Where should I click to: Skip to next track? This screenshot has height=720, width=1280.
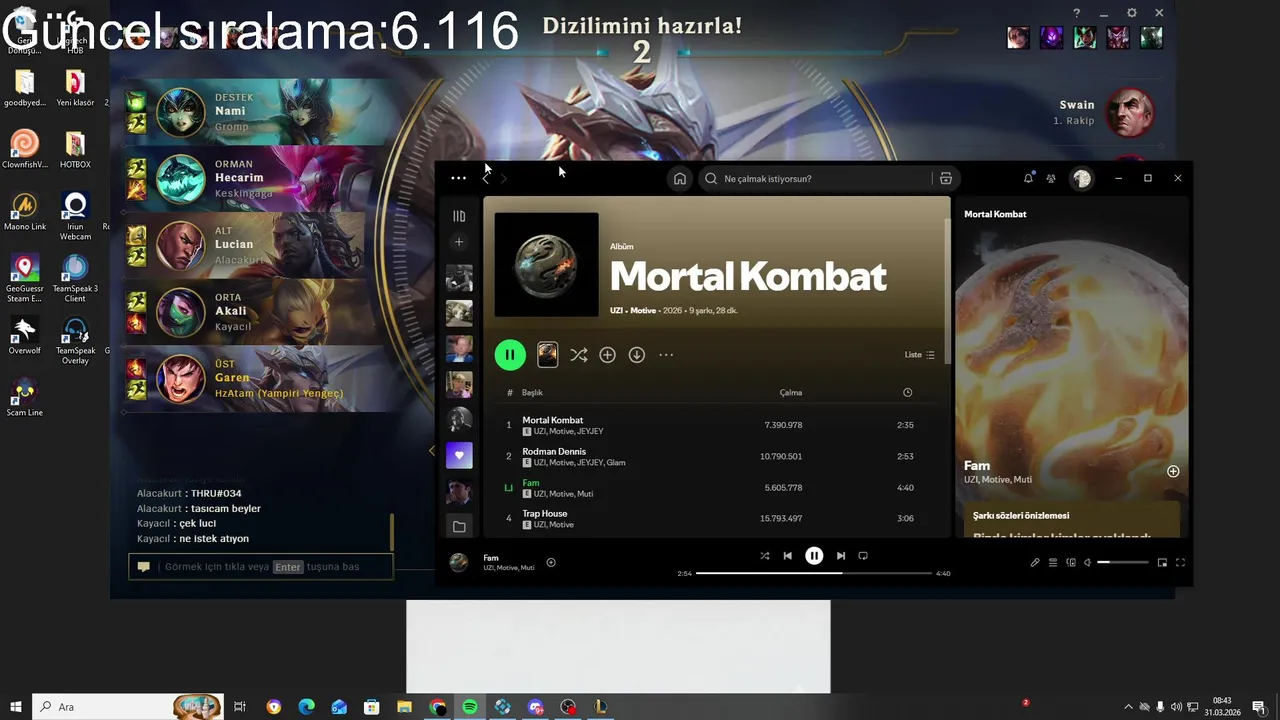(841, 556)
